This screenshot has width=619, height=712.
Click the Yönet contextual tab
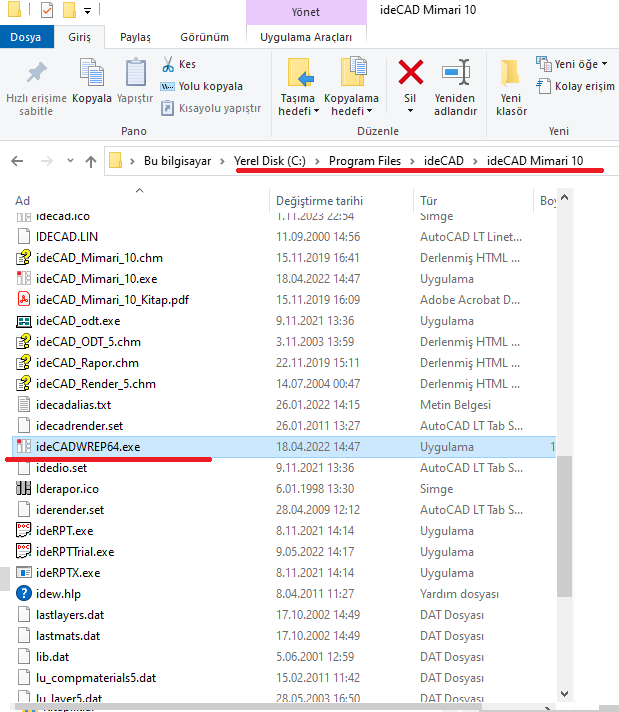click(x=306, y=12)
